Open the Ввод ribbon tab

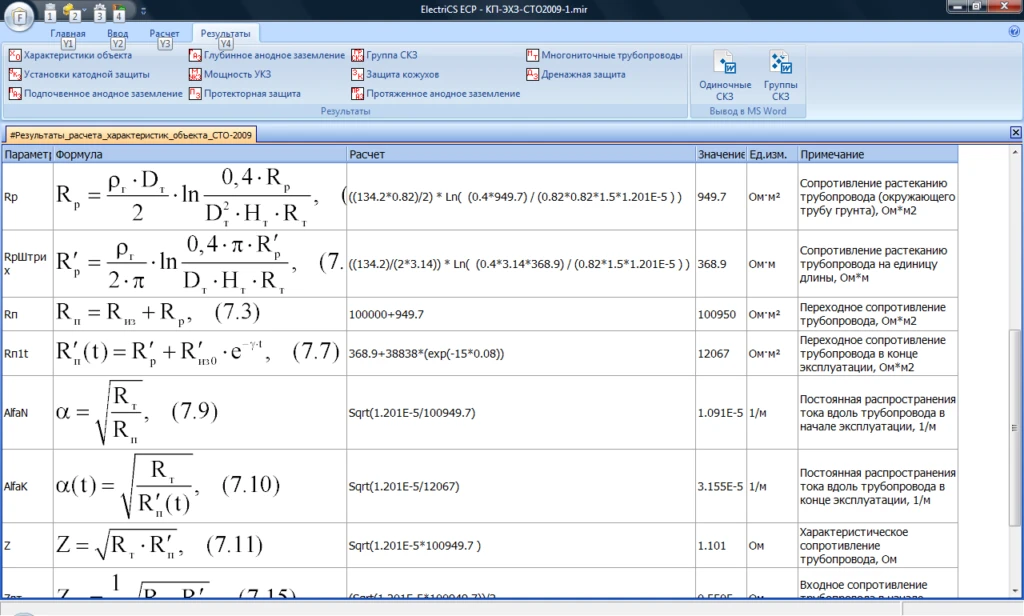(x=117, y=33)
